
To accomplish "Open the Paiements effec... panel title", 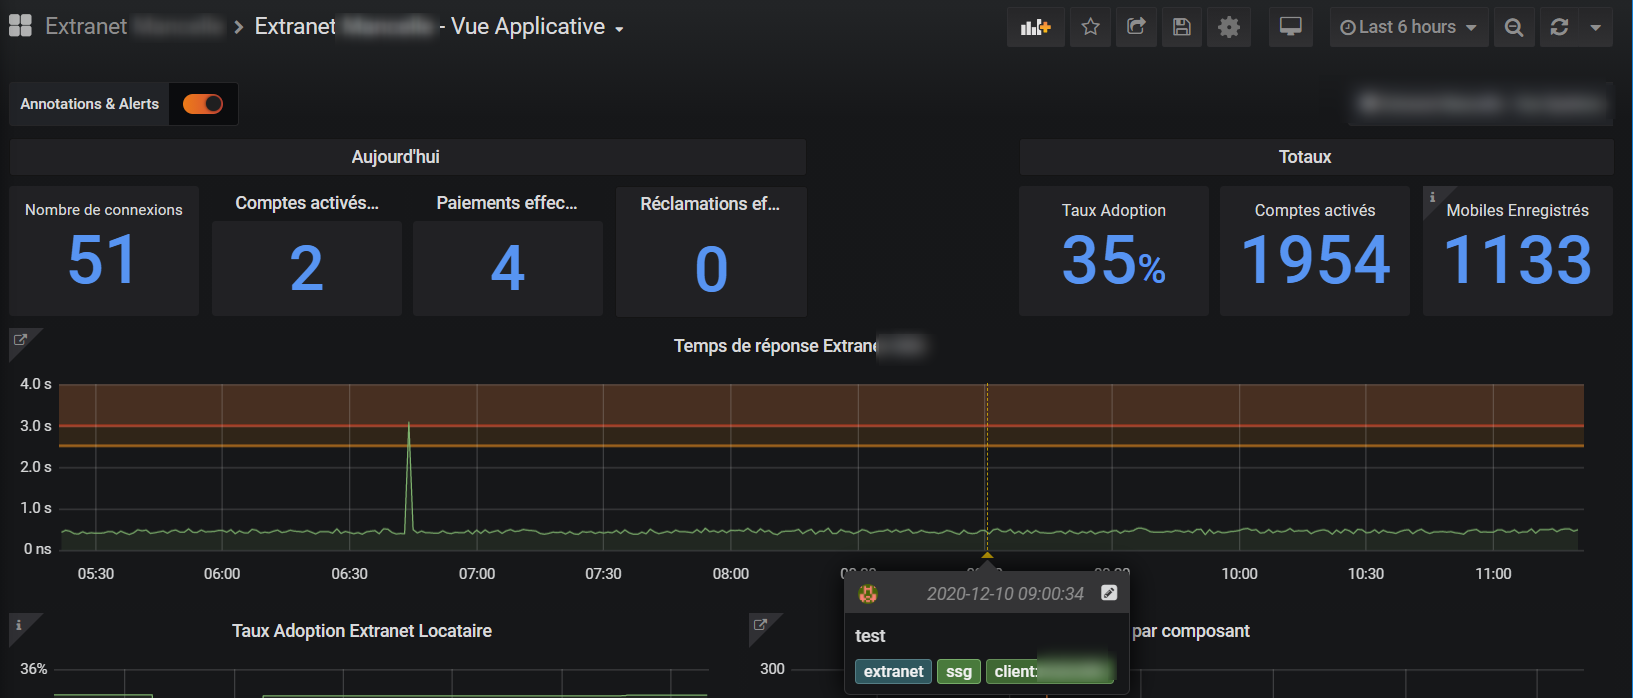I will click(507, 203).
